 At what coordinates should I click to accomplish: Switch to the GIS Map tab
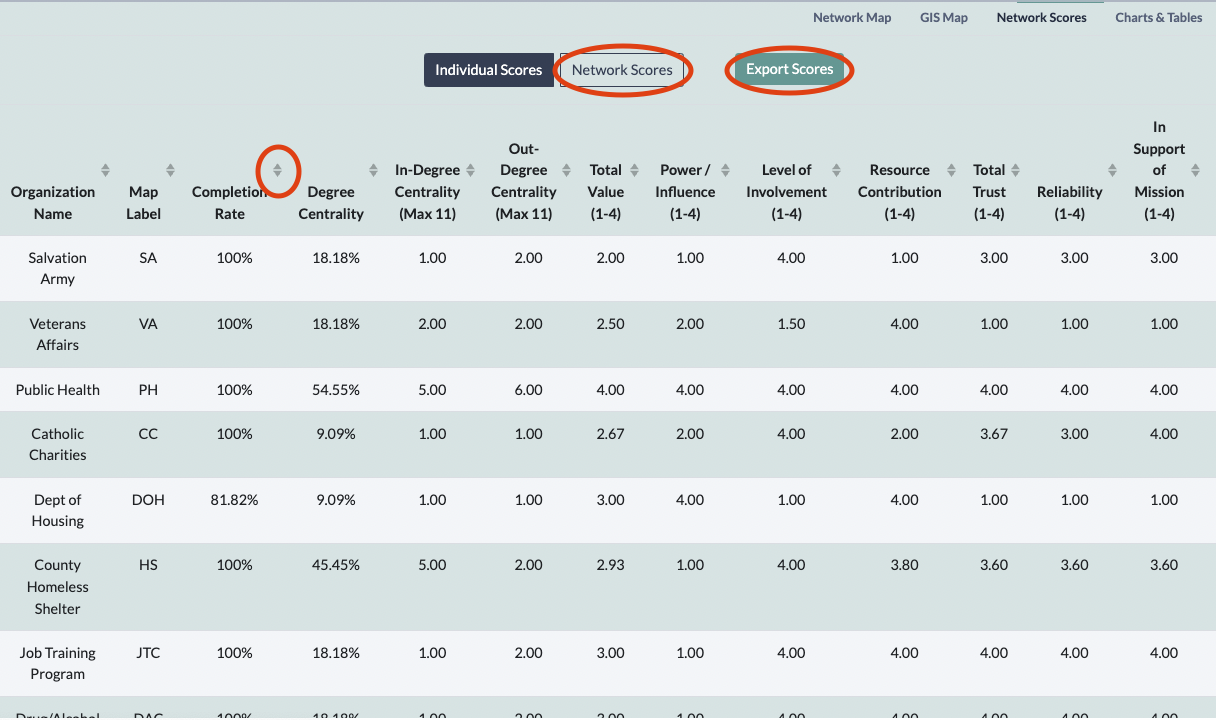tap(943, 17)
